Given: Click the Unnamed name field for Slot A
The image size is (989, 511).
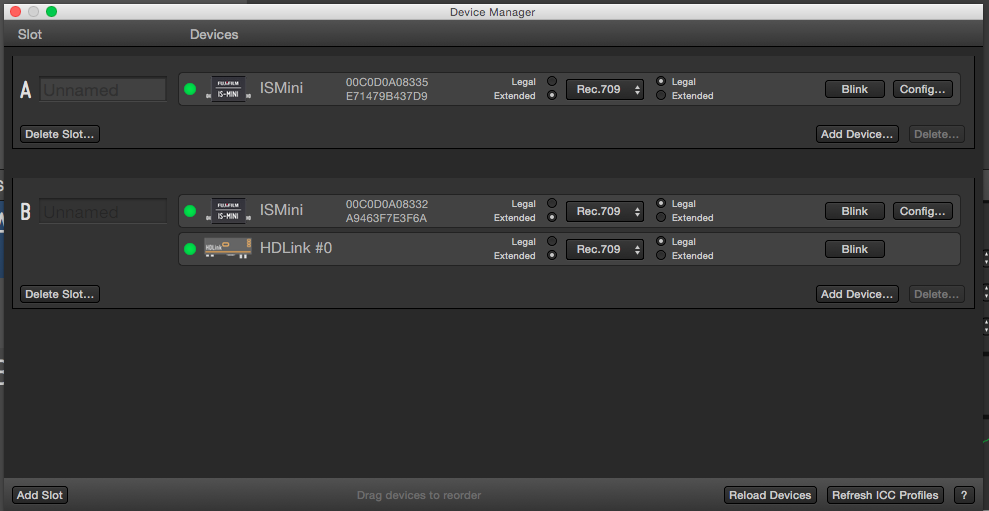Looking at the screenshot, I should [103, 90].
